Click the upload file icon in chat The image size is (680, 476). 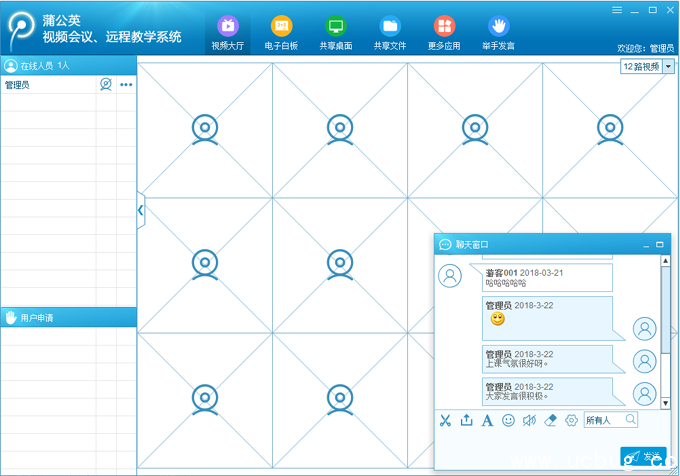click(466, 420)
